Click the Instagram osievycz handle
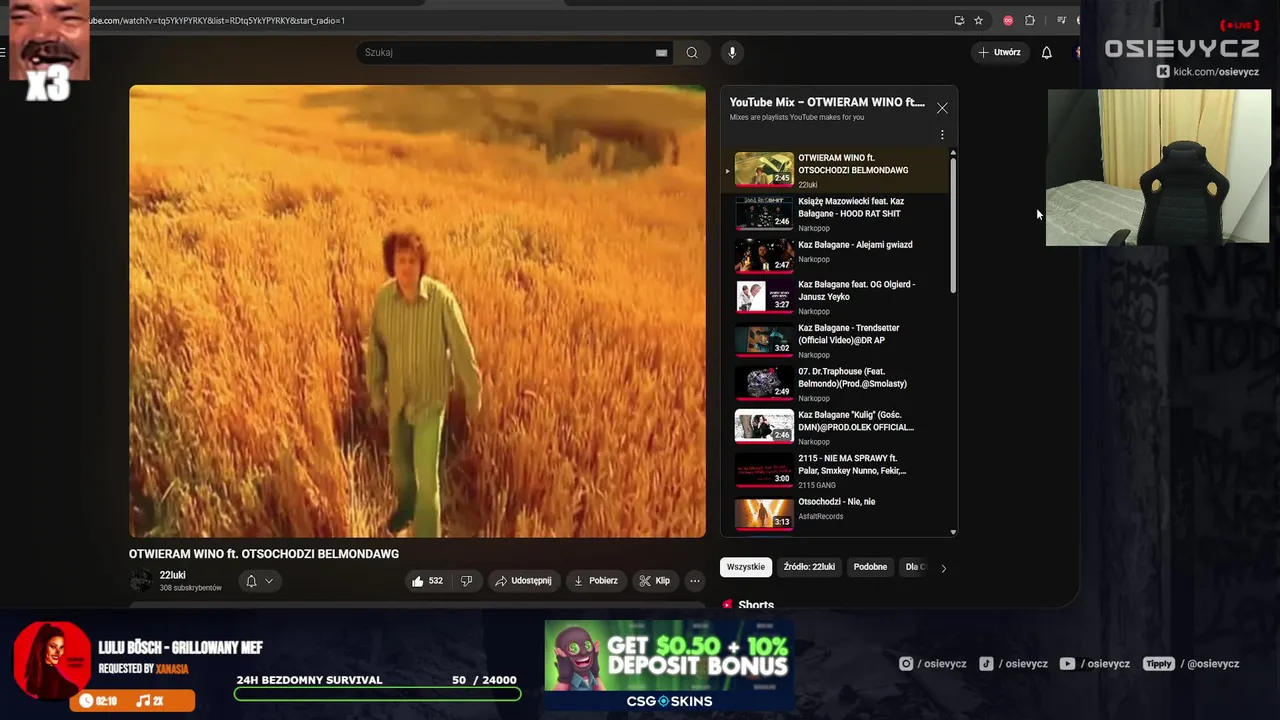 coord(933,664)
